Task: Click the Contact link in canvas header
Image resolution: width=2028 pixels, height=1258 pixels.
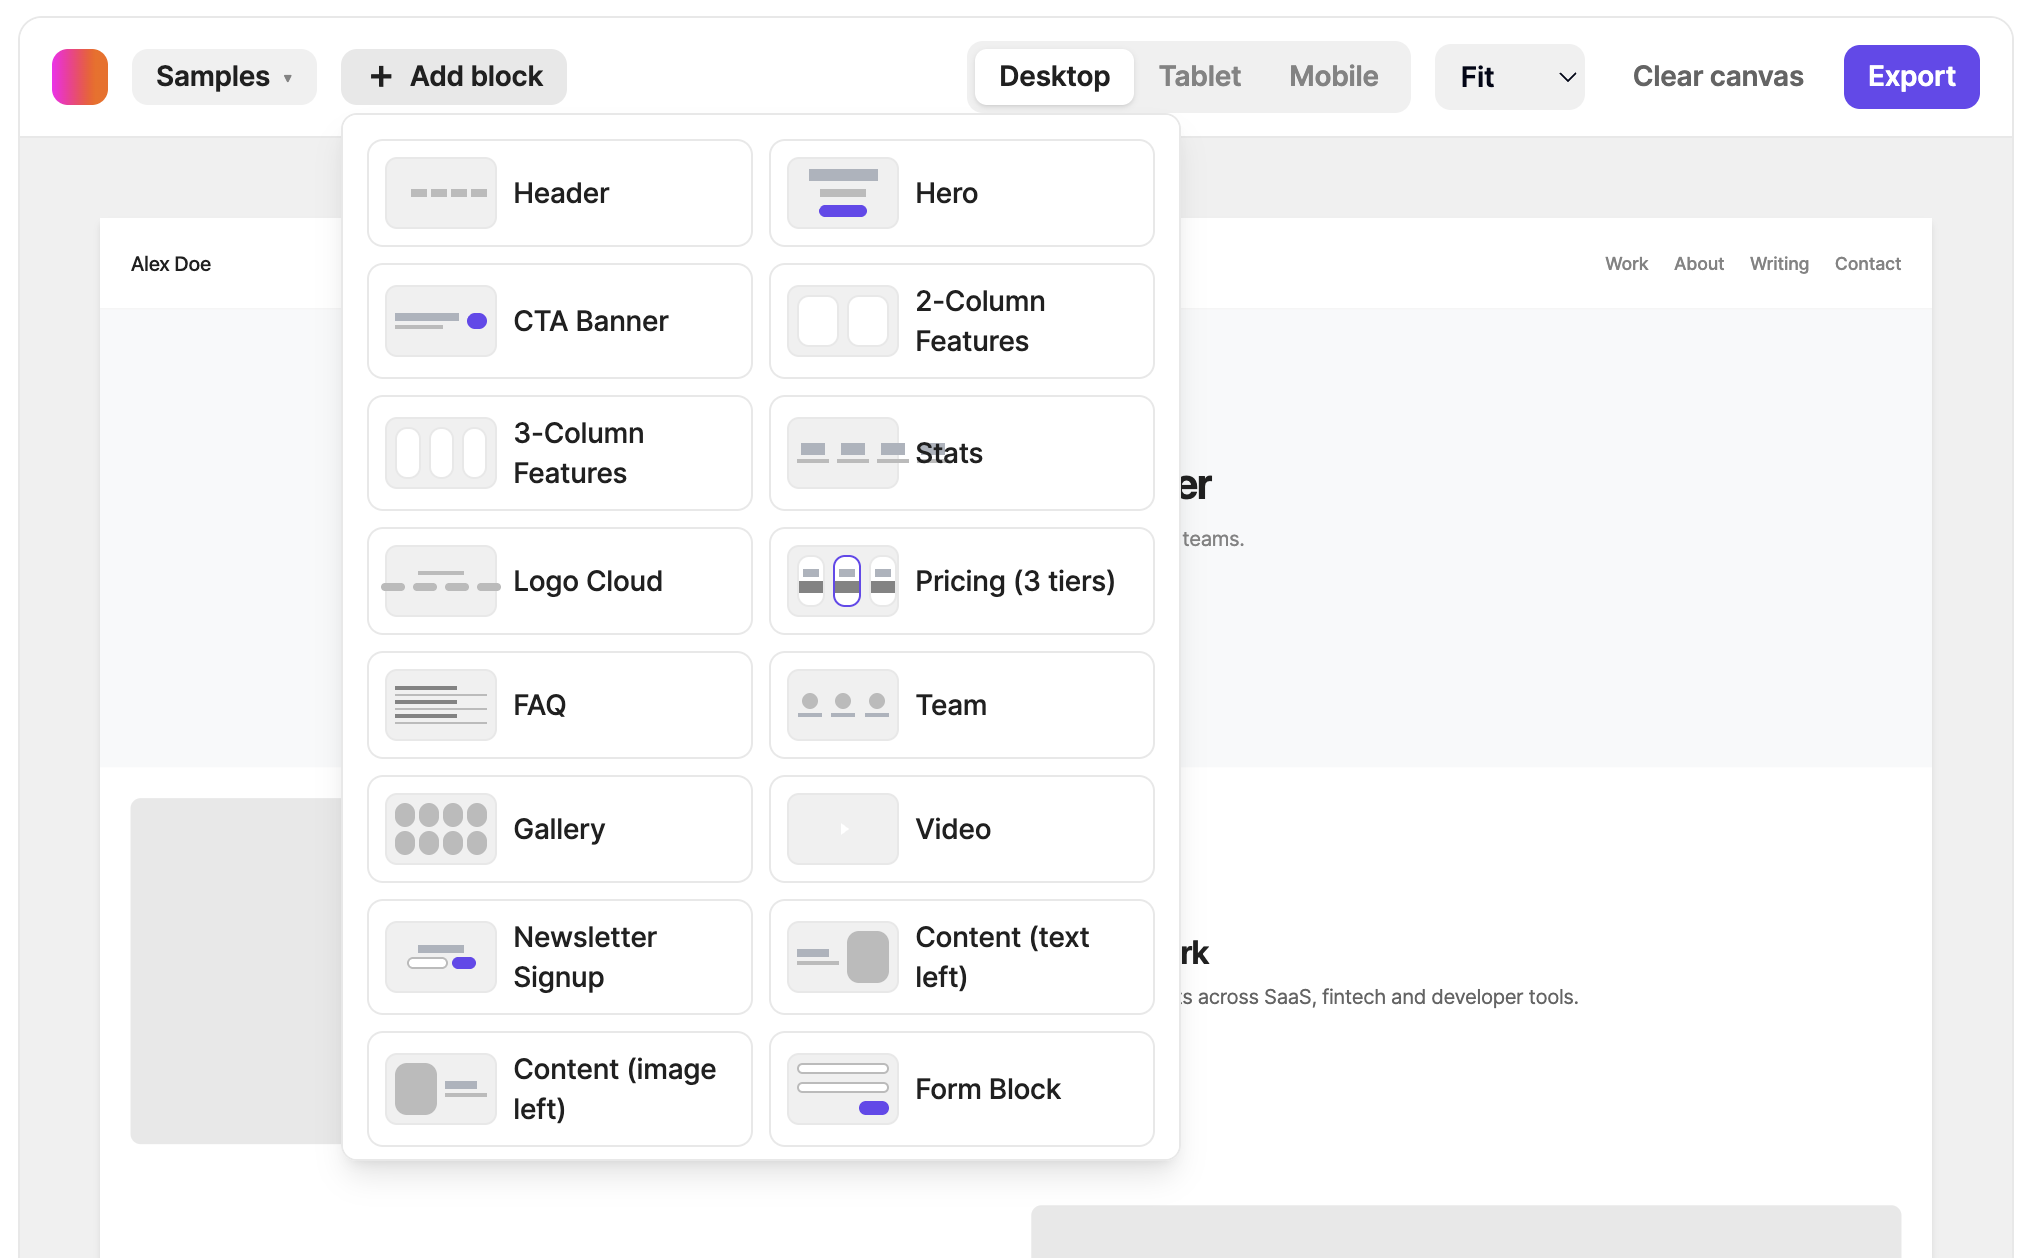Action: coord(1867,264)
